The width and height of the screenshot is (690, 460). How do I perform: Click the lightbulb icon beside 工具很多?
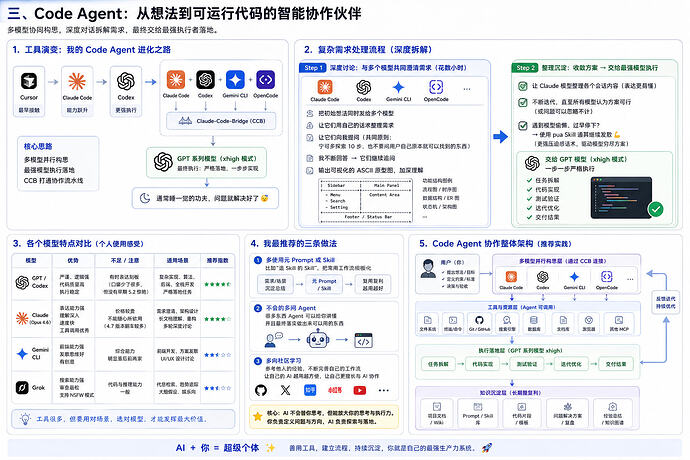[x=26, y=419]
